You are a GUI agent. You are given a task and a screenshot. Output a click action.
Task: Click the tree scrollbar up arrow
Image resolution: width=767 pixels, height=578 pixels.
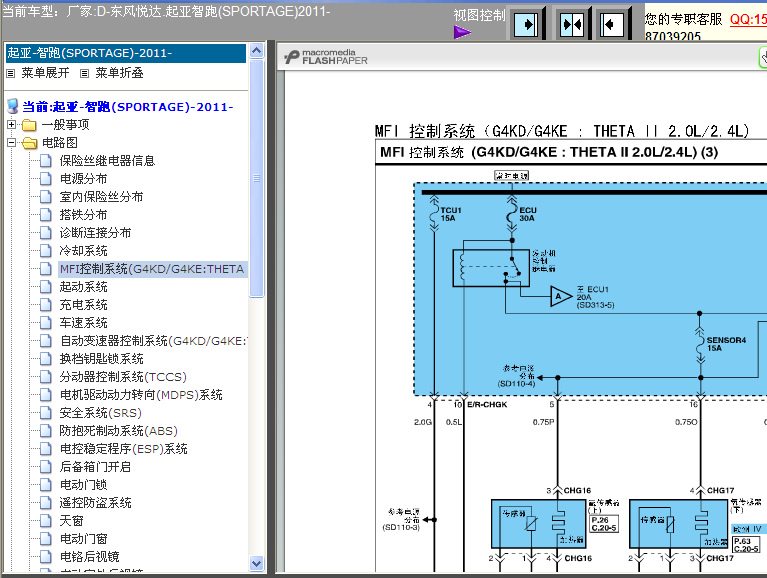coord(256,50)
